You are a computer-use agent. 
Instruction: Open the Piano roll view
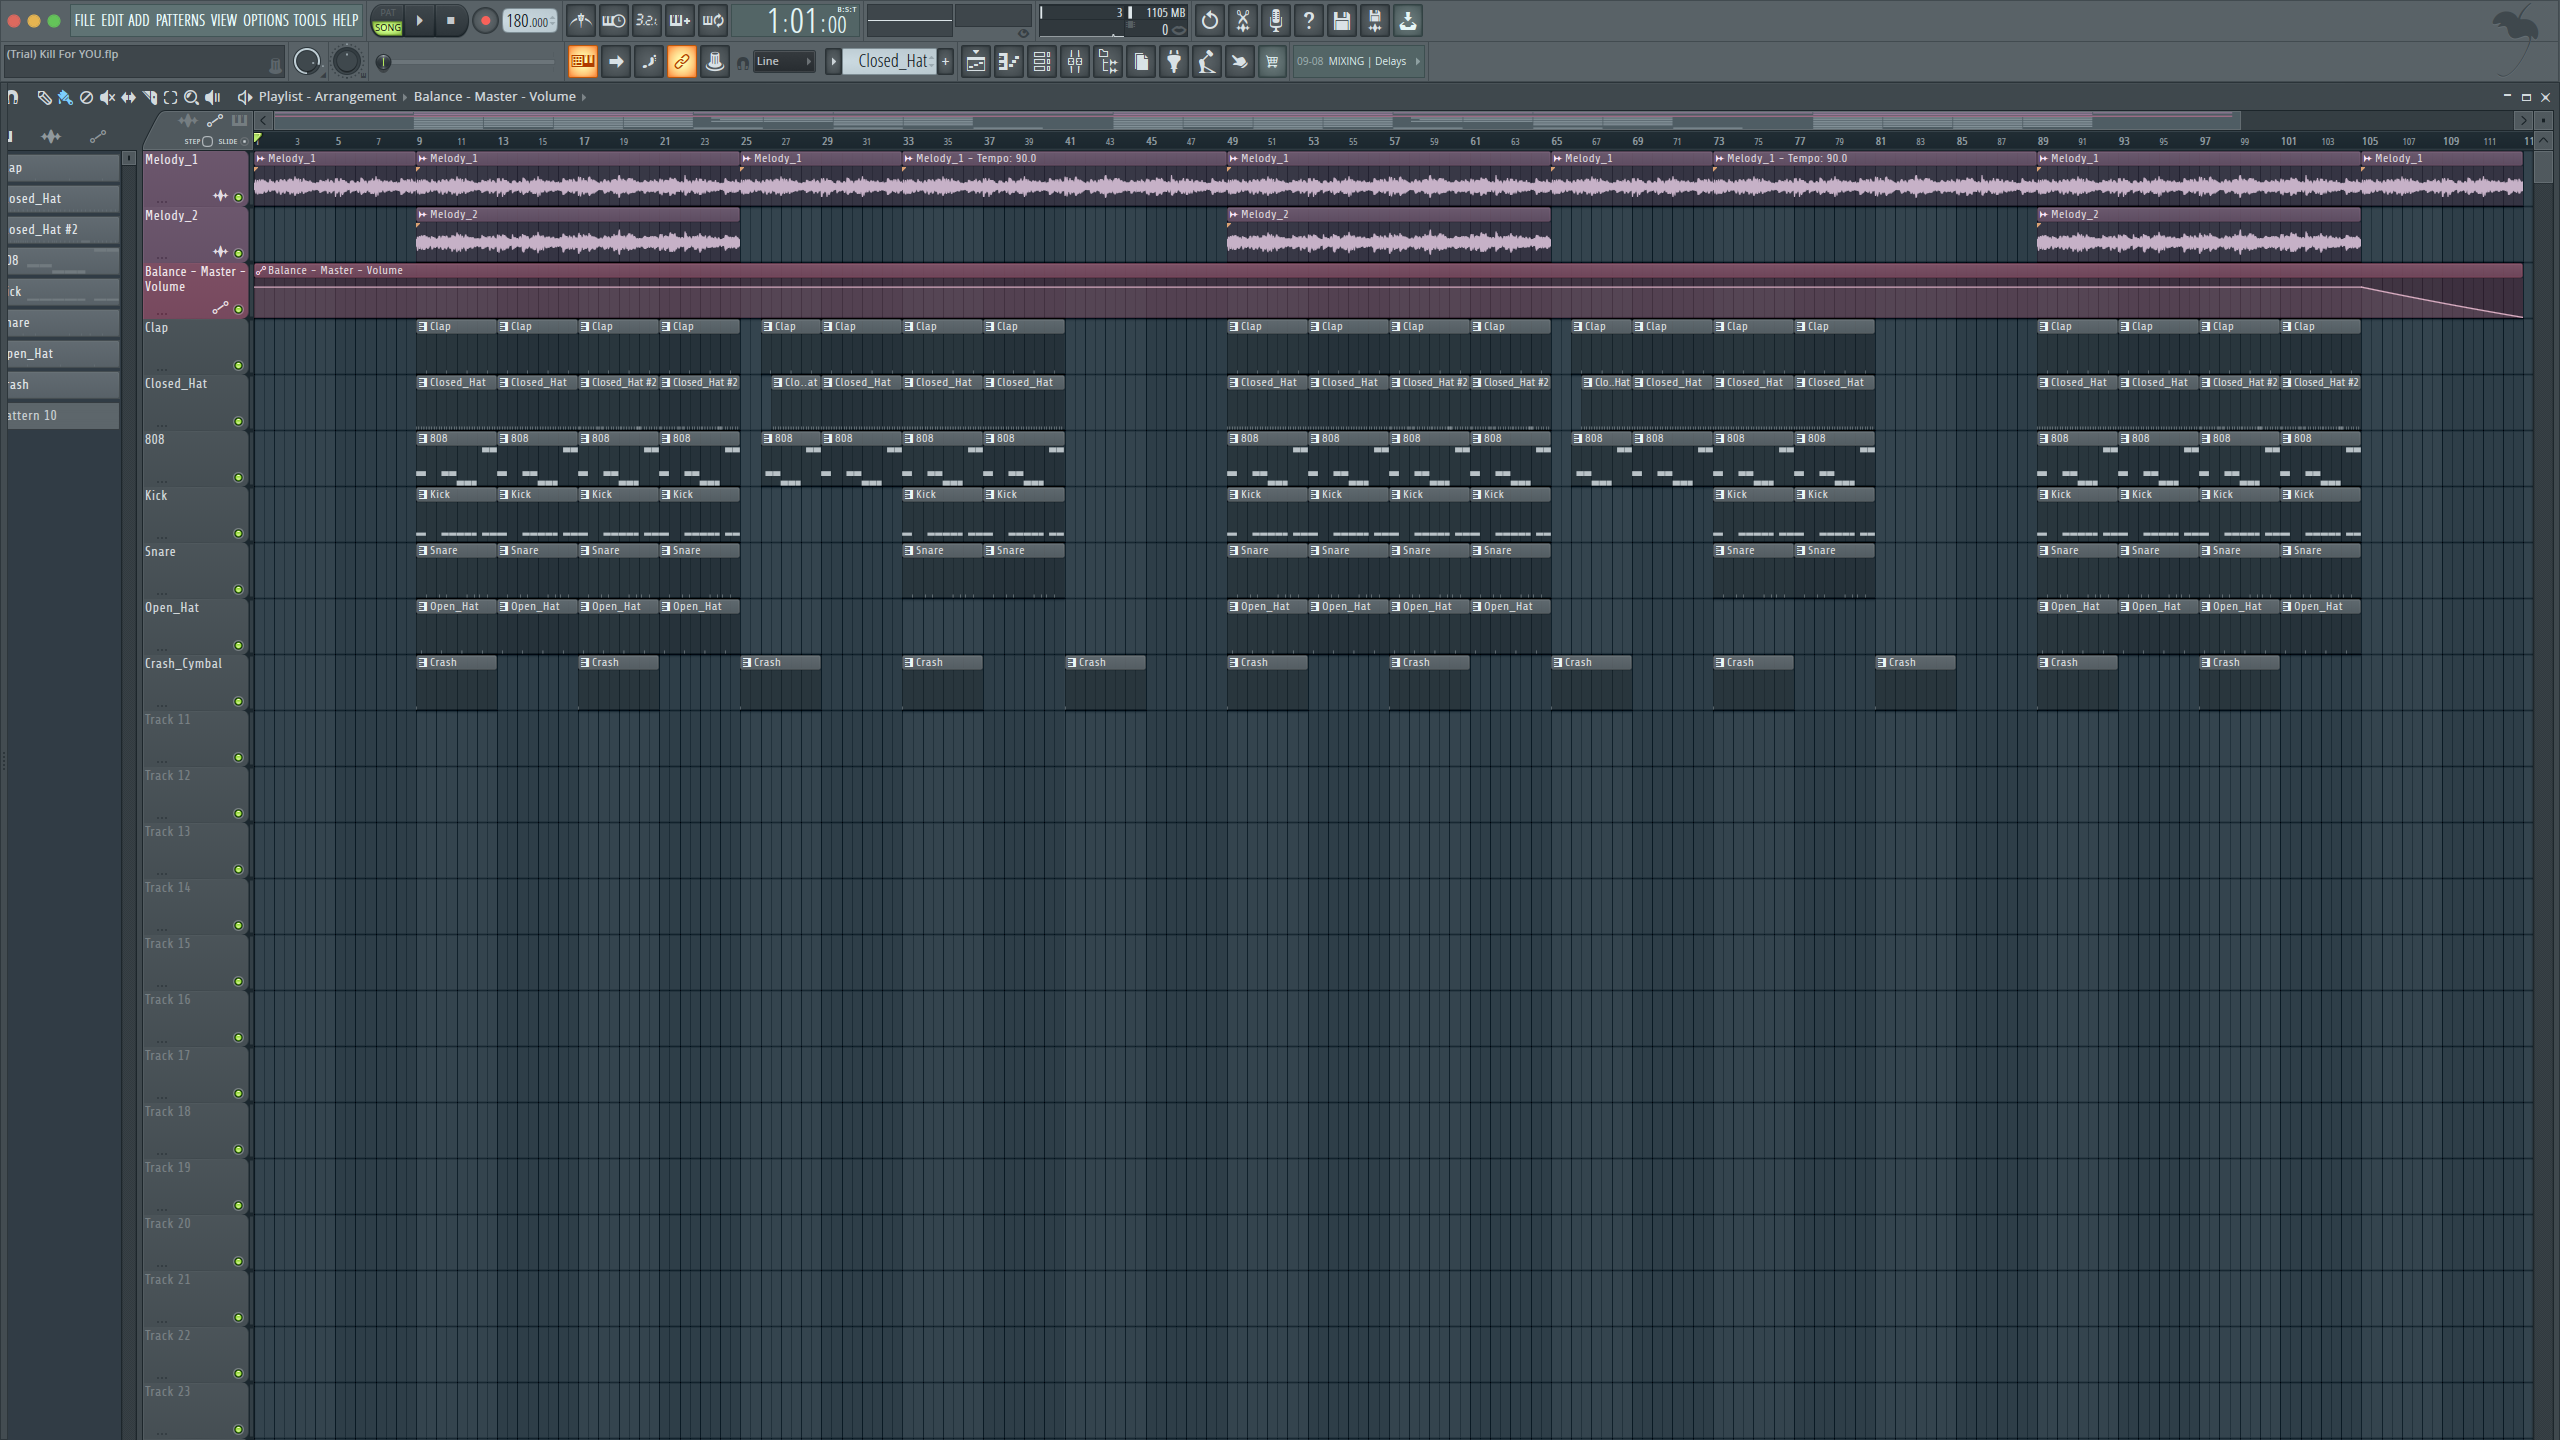click(1009, 62)
